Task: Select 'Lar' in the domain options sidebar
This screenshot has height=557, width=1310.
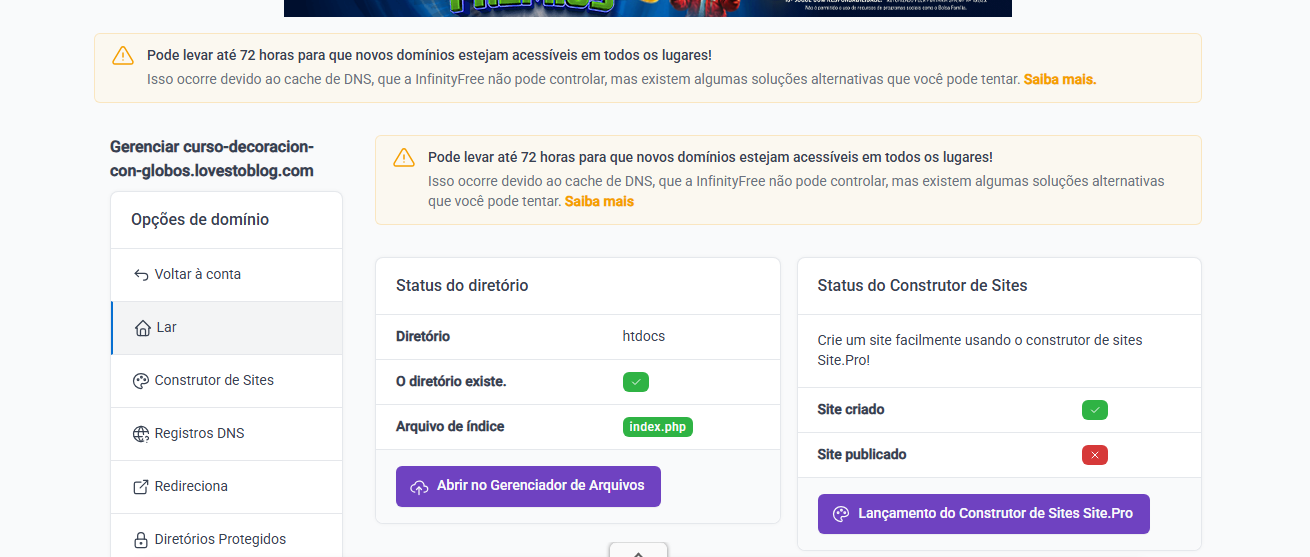Action: pos(166,328)
